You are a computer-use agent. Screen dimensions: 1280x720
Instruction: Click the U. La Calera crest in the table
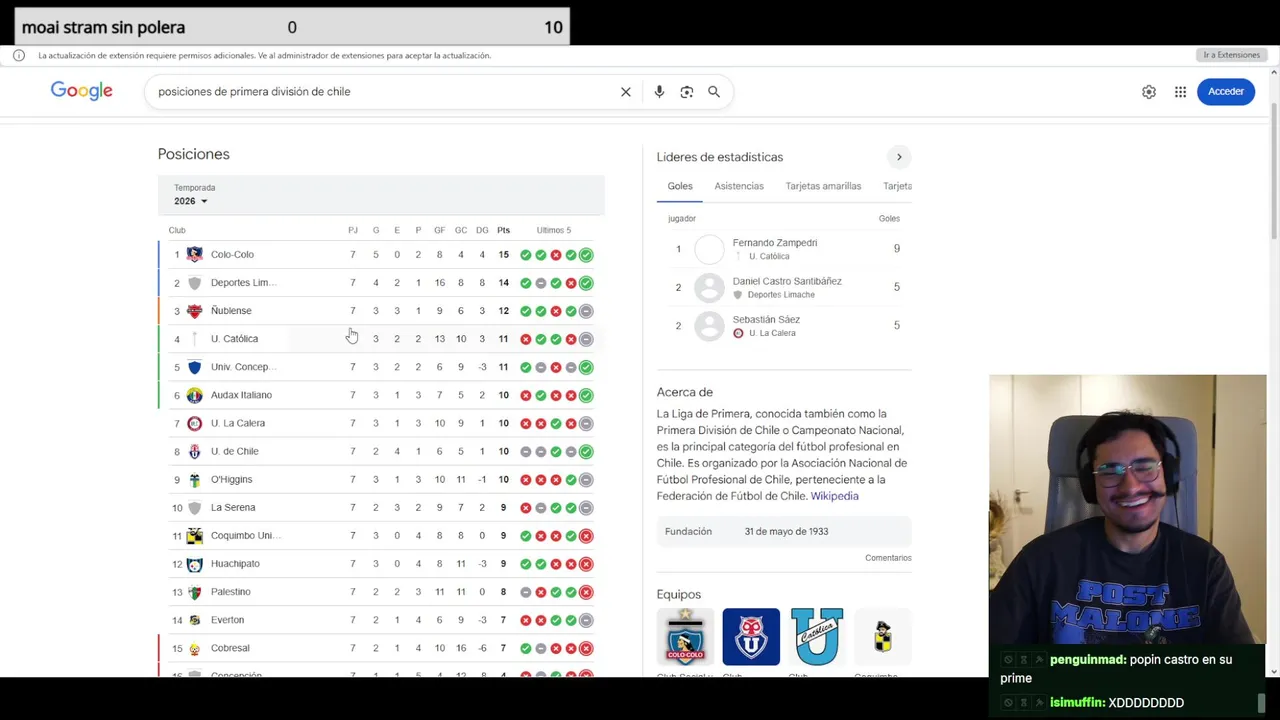195,423
